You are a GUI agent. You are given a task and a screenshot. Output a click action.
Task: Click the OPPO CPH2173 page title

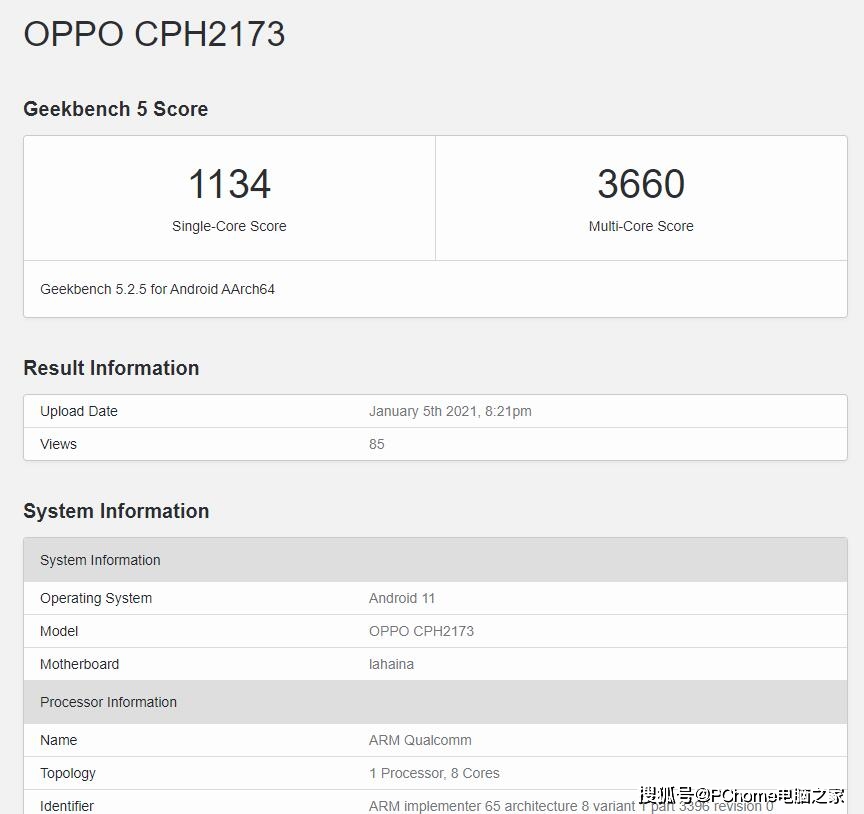[154, 34]
